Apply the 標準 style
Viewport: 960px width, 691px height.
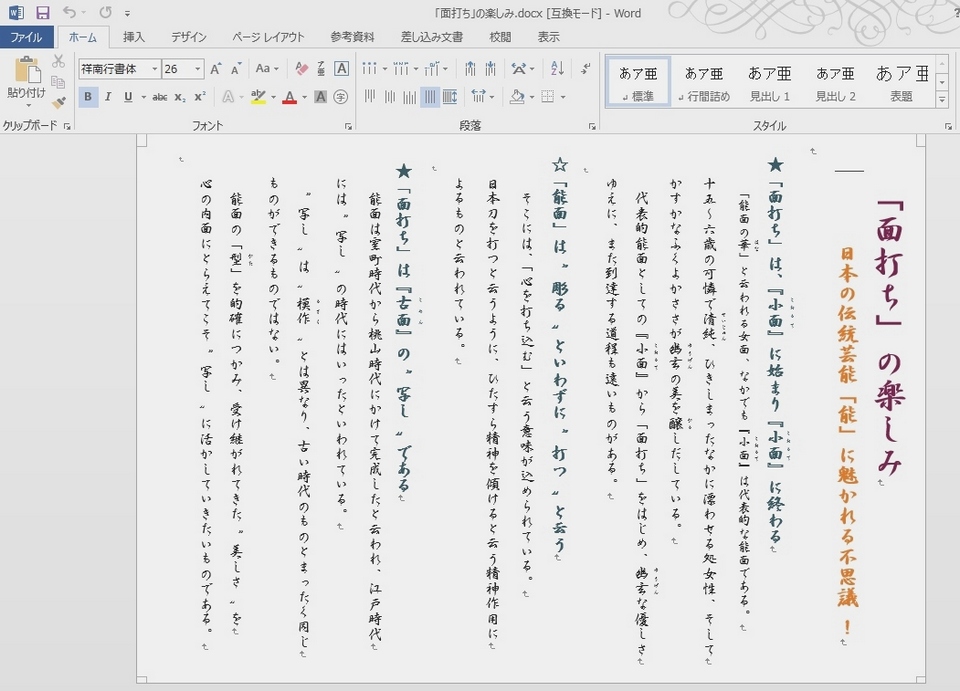pyautogui.click(x=639, y=83)
